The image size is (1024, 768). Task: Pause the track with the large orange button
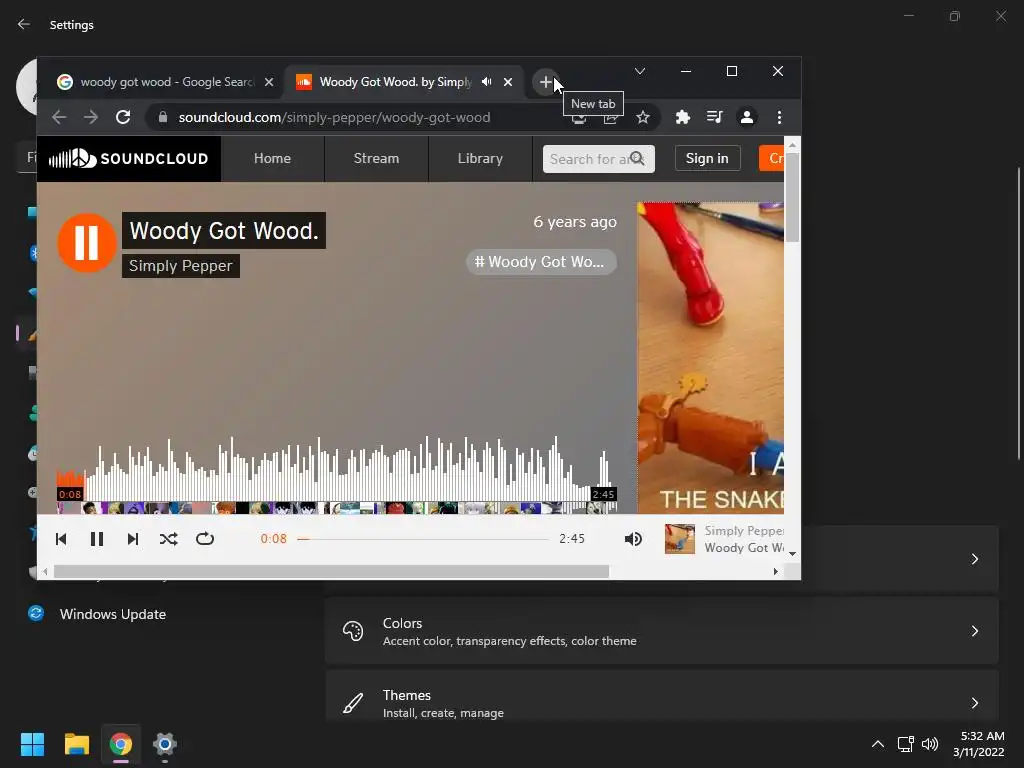[86, 242]
